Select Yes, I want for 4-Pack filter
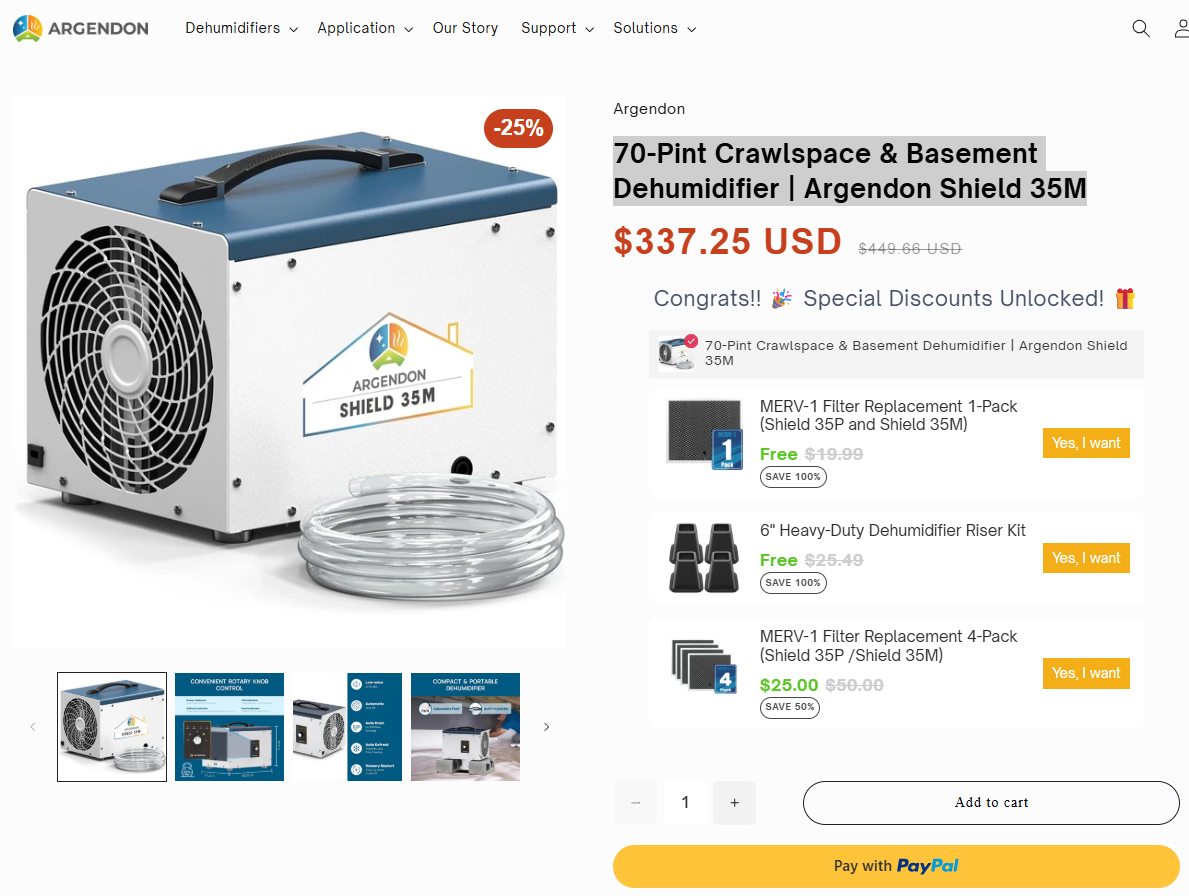Viewport: 1189px width, 896px height. click(1086, 673)
